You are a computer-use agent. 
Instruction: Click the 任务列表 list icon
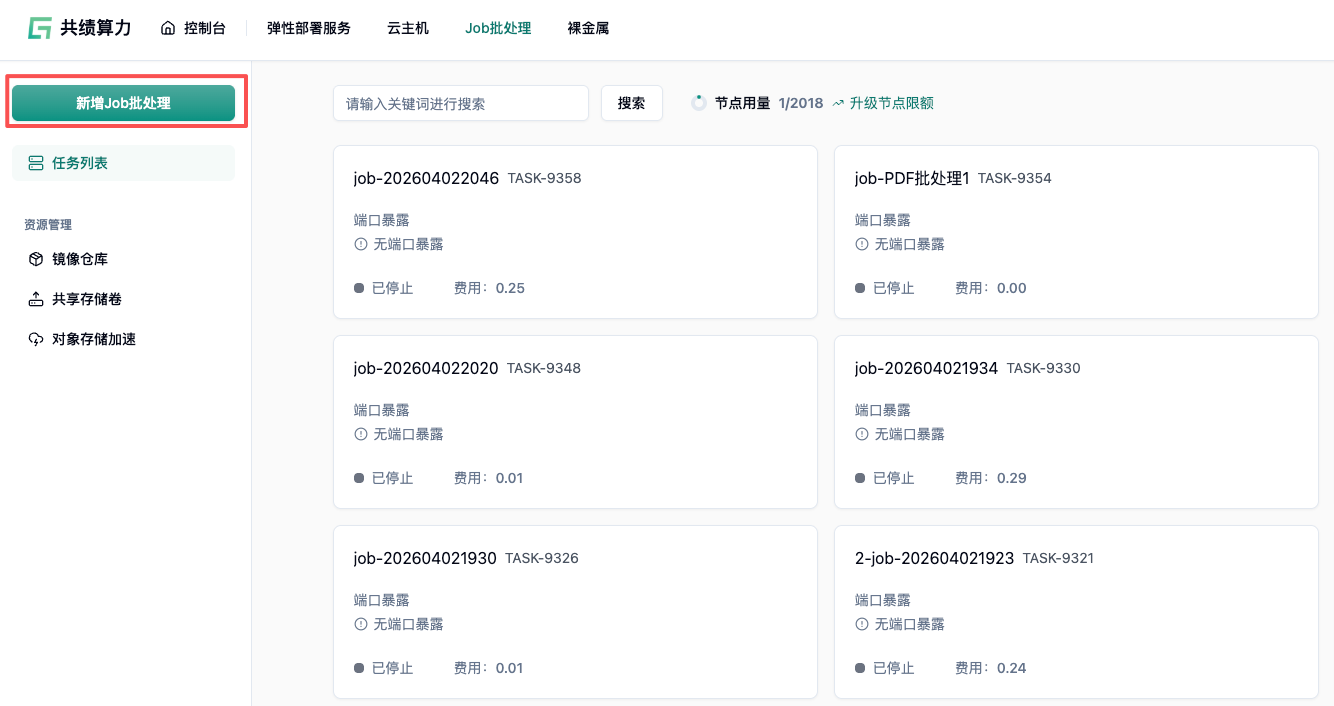36,163
